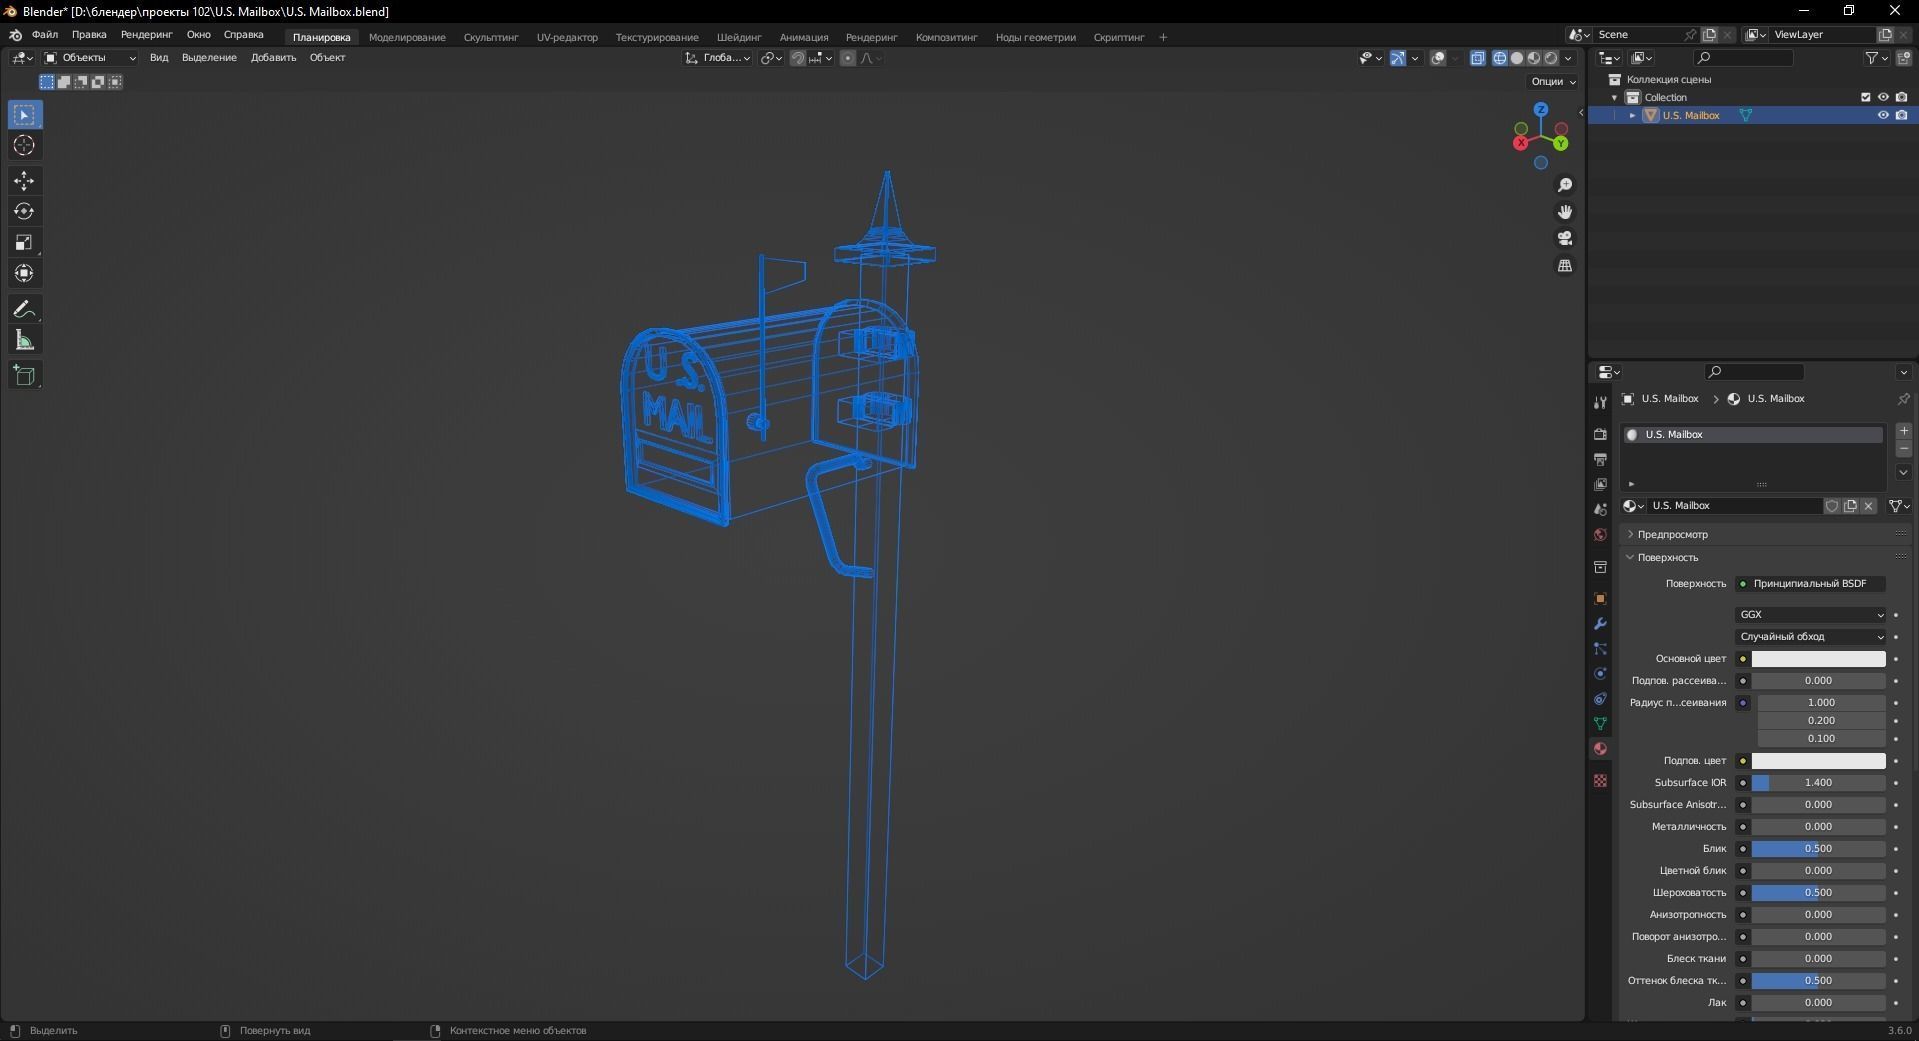Toggle X-ray mode in viewport header
Viewport: 1919px width, 1041px height.
1478,58
